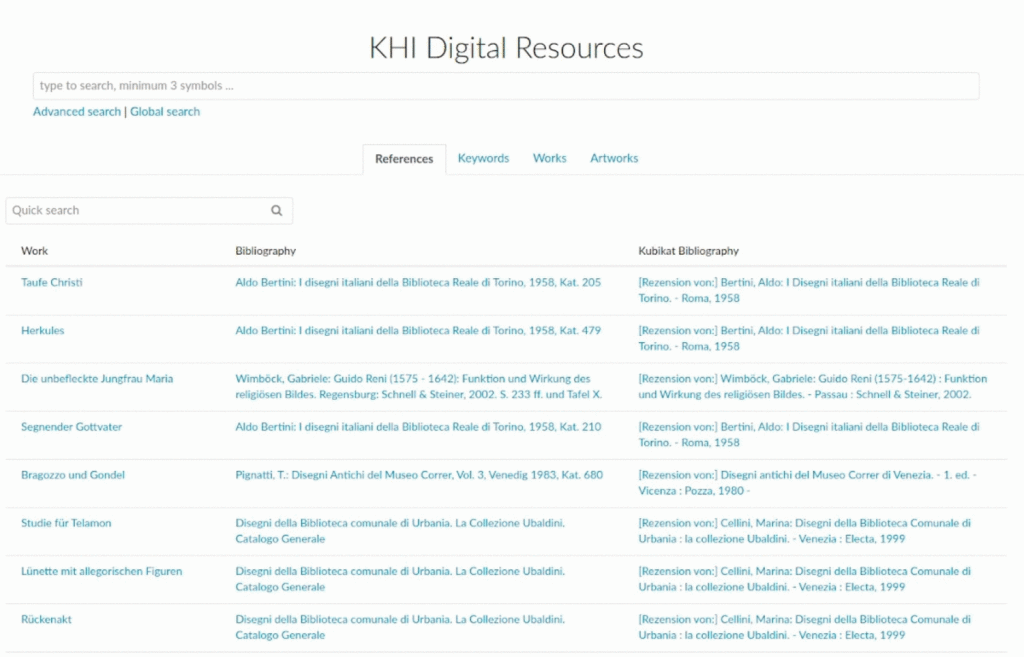Click the Kubikat Bibliography column header

(689, 251)
